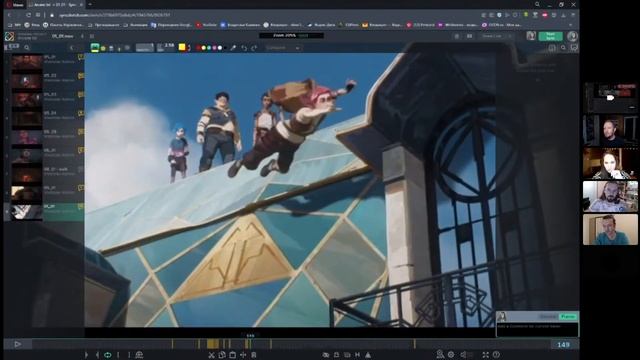
Task: Select the cyan color dot
Action: click(209, 48)
